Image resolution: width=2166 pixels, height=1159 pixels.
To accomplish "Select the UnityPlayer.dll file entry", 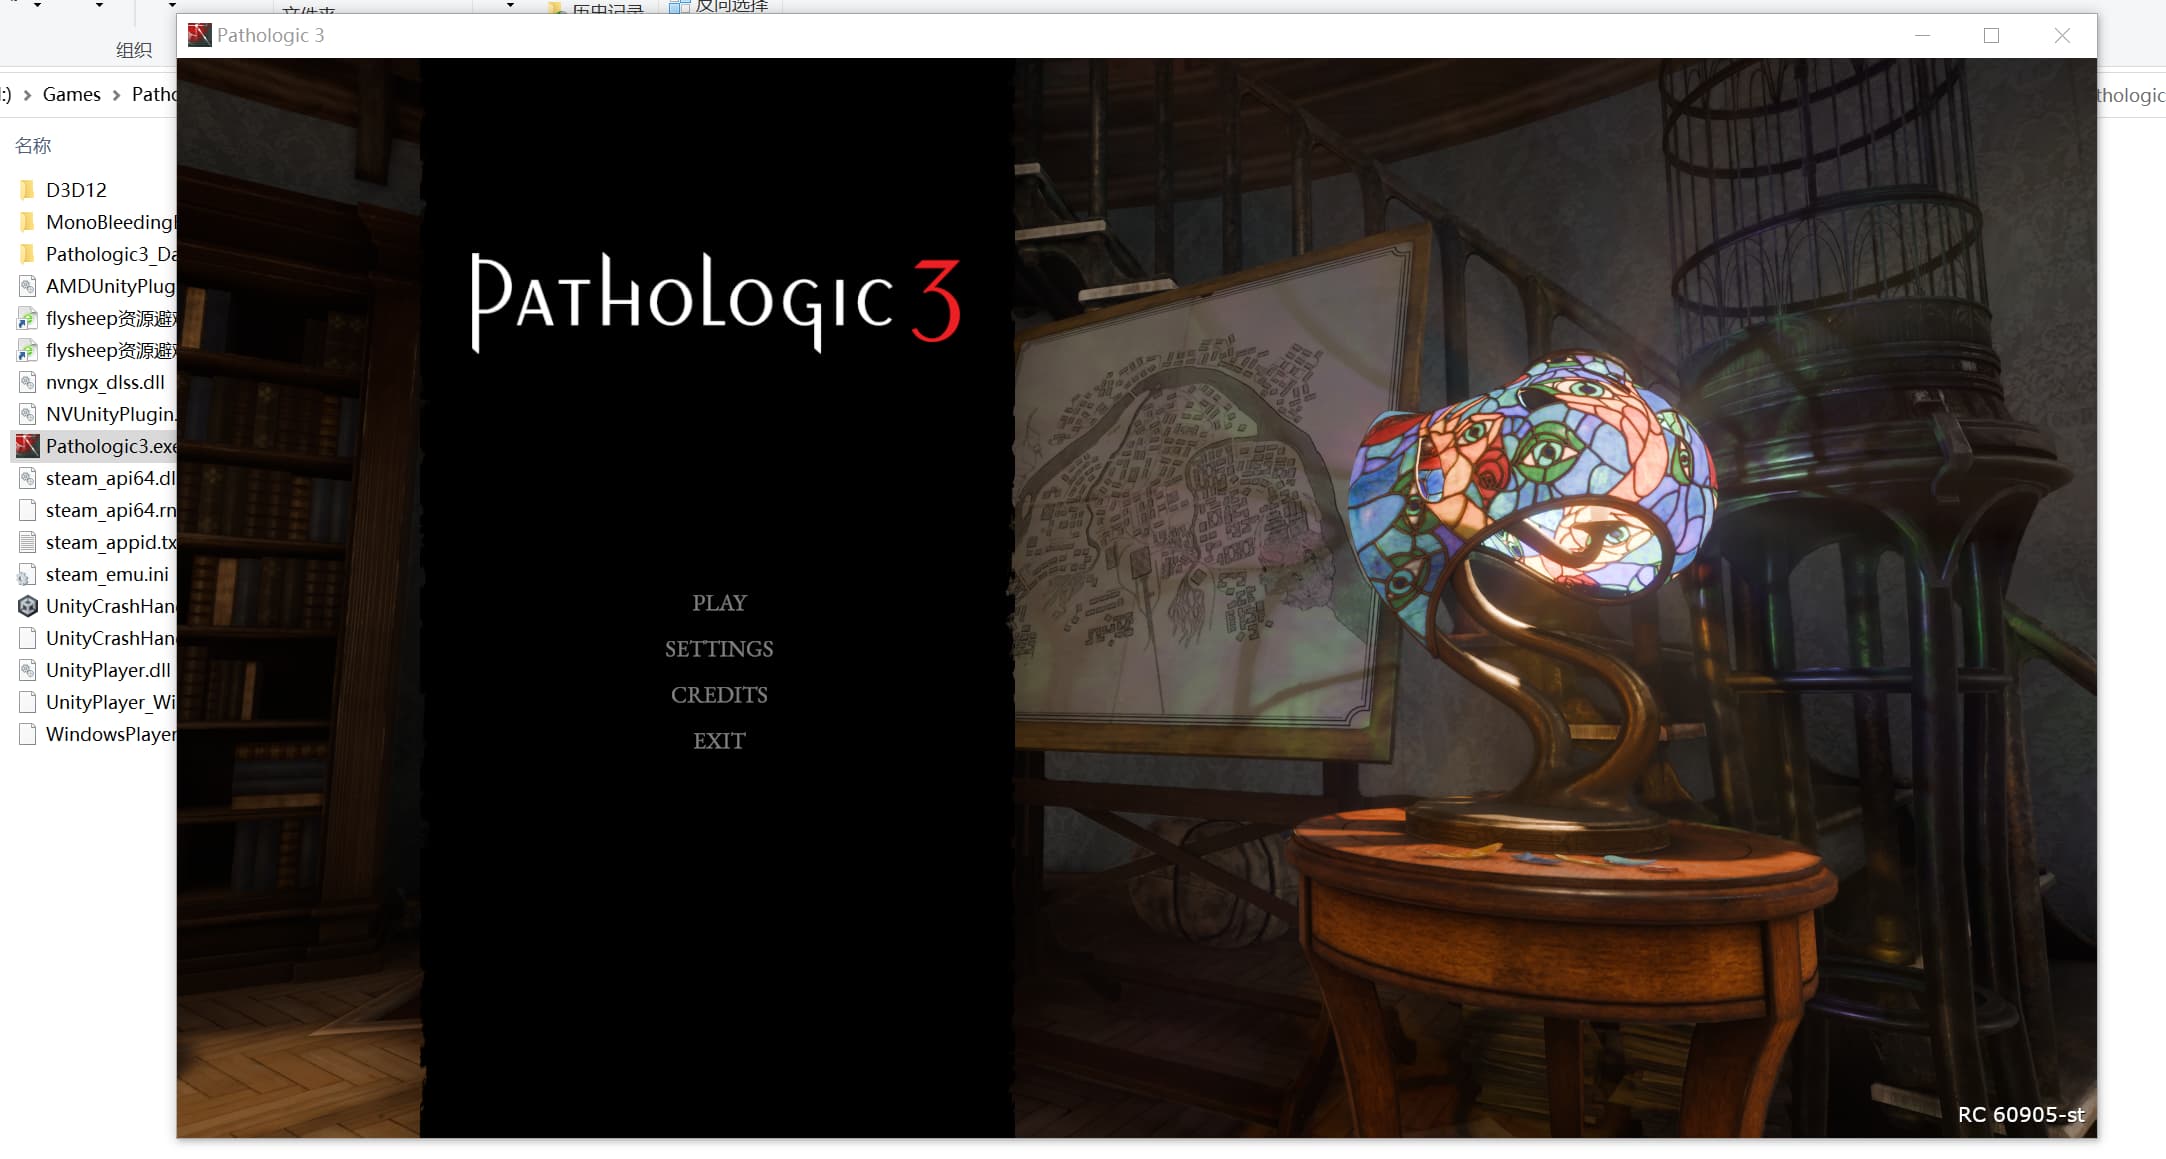I will tap(108, 670).
